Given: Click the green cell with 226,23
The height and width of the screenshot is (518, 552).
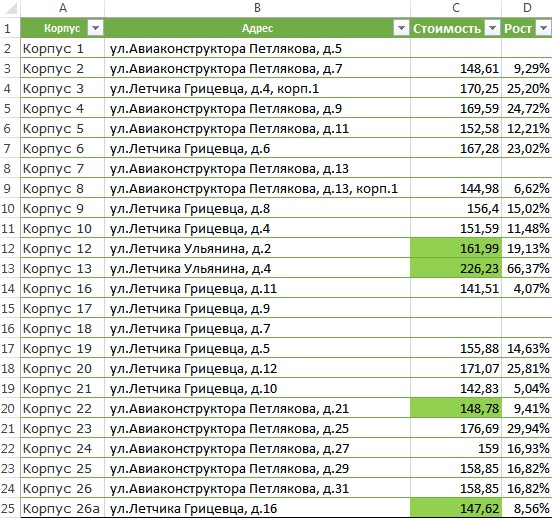Looking at the screenshot, I should [x=456, y=268].
